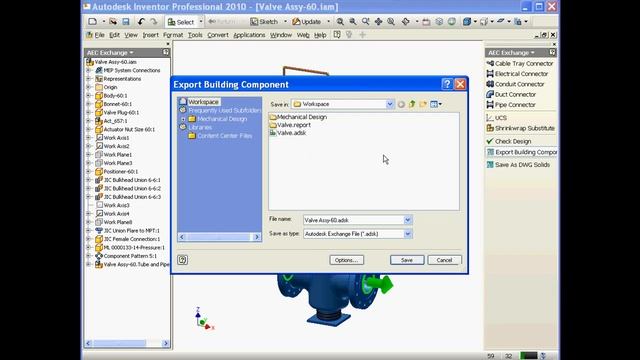Image resolution: width=640 pixels, height=360 pixels.
Task: Click the Open file toolbar icon
Action: tap(113, 22)
